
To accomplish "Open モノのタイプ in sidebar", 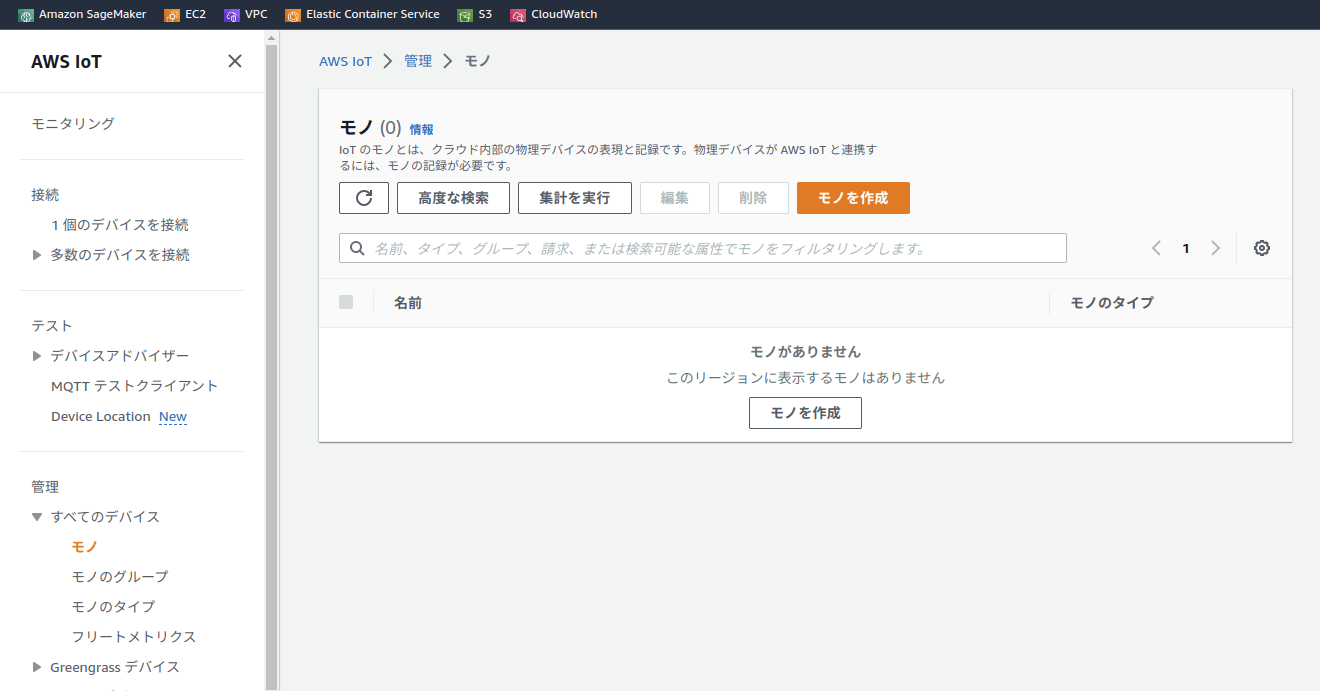I will coord(113,607).
